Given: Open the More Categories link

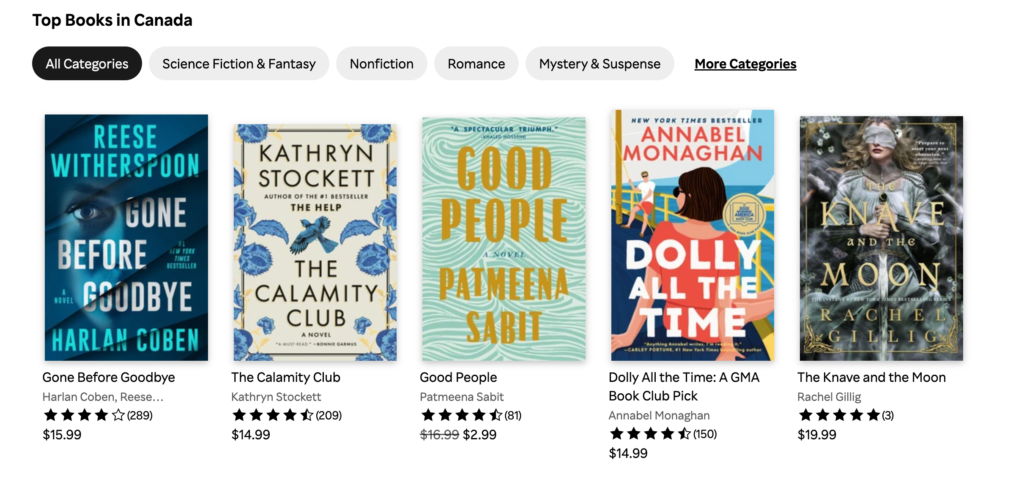Looking at the screenshot, I should click(745, 64).
